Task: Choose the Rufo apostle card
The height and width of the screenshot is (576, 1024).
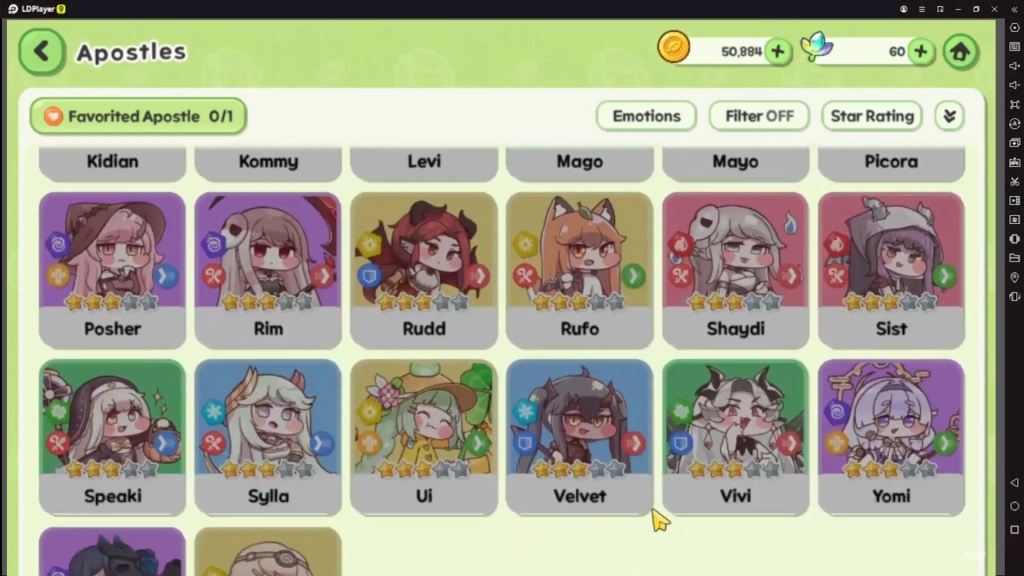Action: 579,270
